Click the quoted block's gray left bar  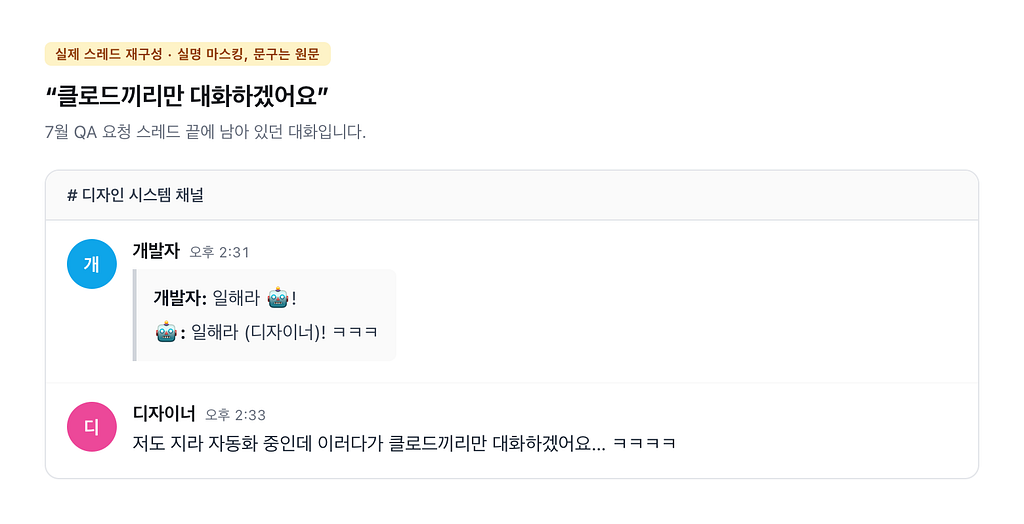coord(135,315)
